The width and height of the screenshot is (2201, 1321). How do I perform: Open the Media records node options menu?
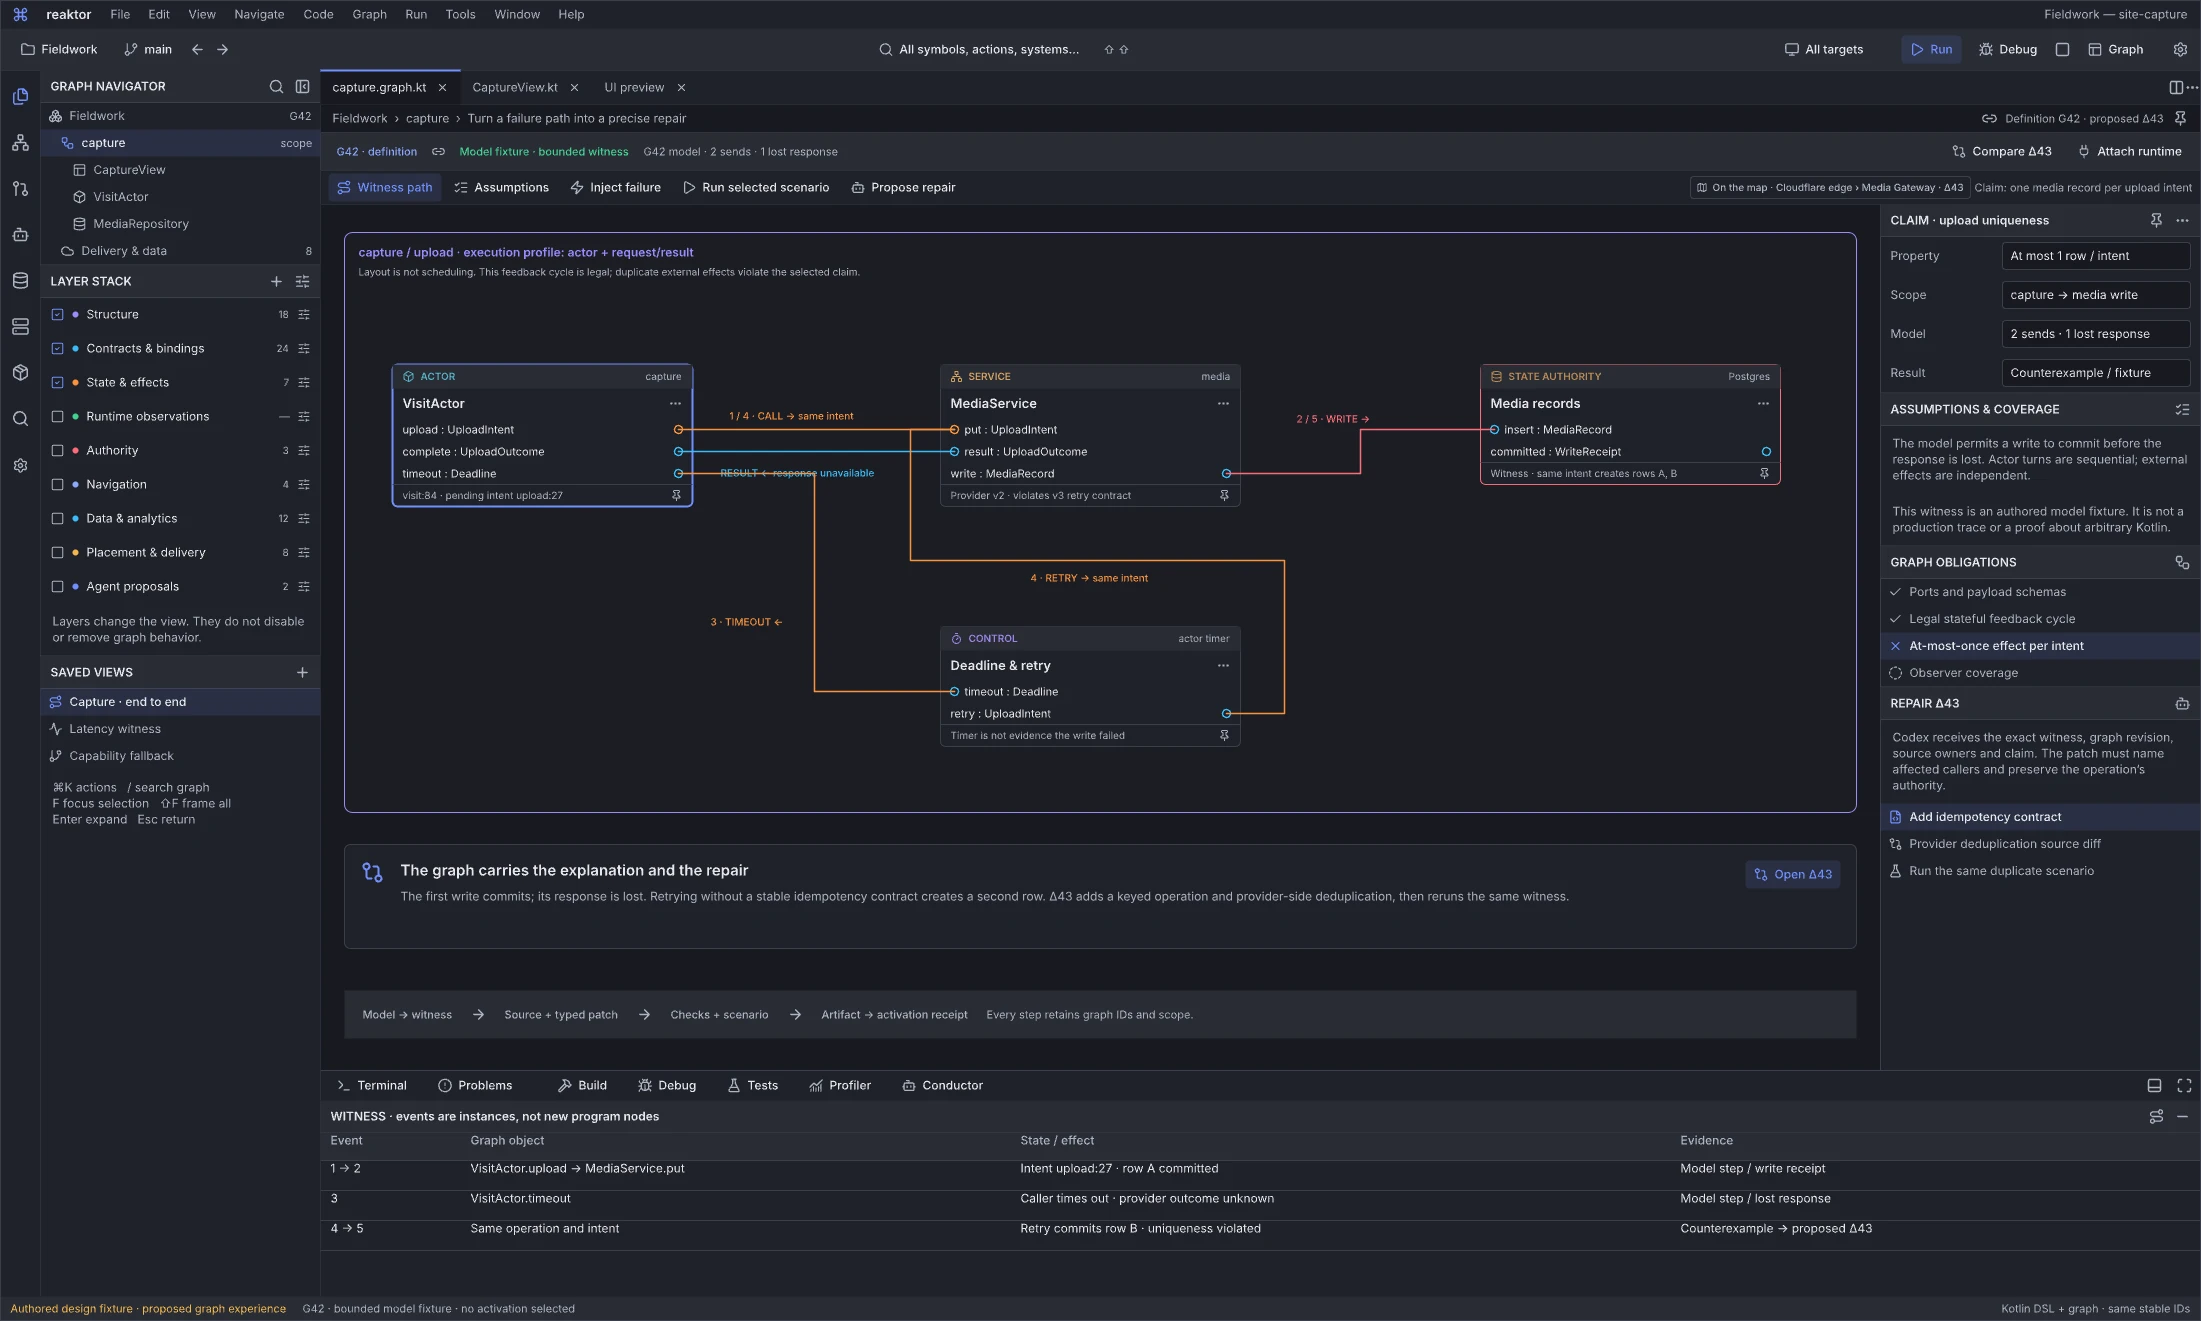1763,404
